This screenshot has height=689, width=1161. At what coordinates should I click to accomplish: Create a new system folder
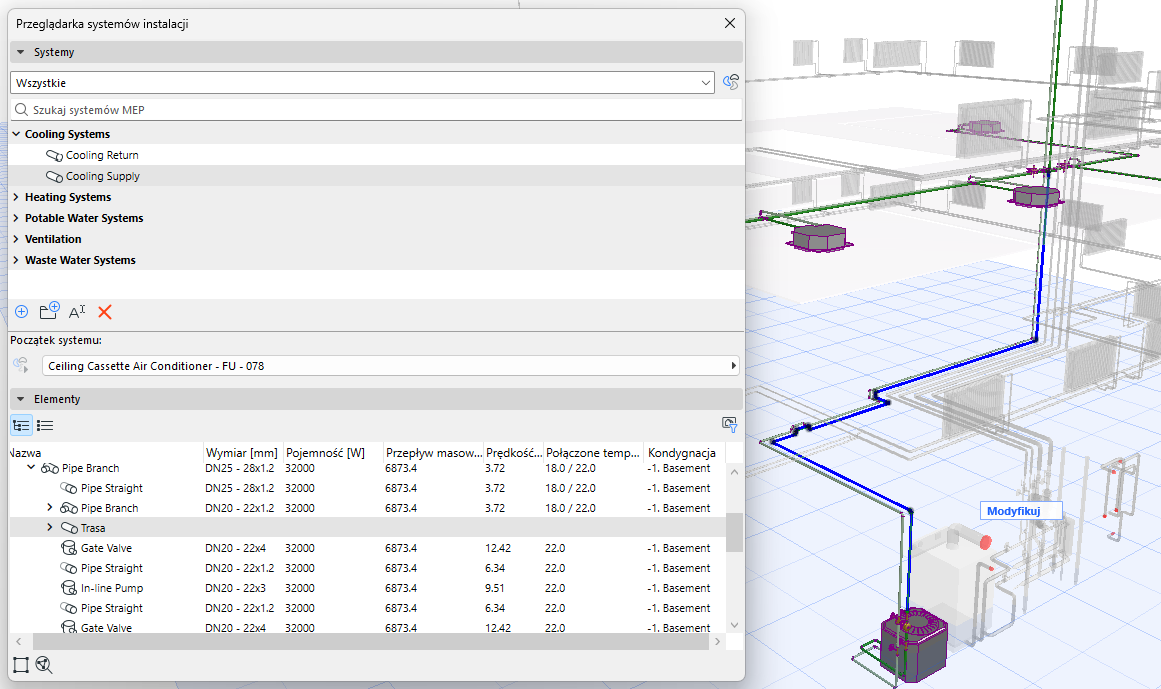(x=50, y=311)
